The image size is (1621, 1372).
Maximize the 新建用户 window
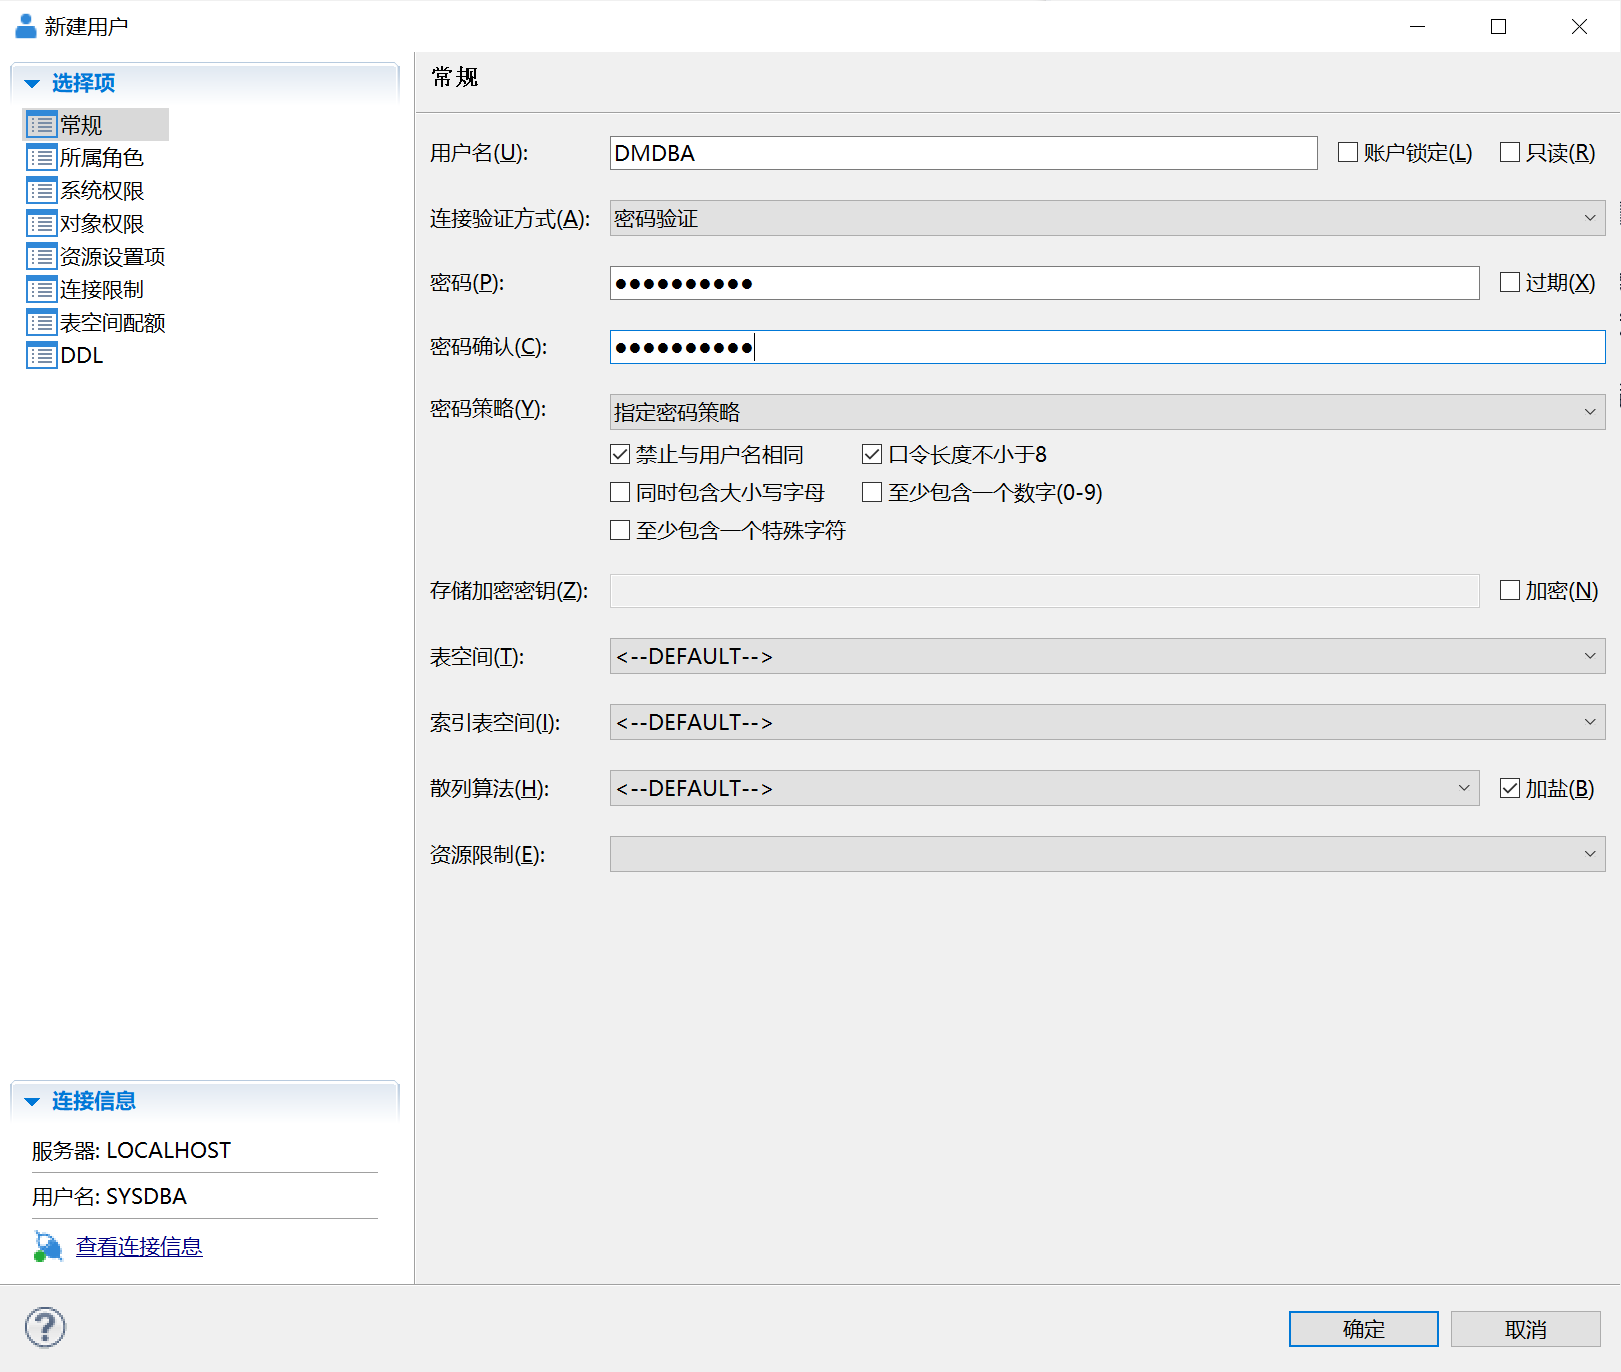(1498, 26)
